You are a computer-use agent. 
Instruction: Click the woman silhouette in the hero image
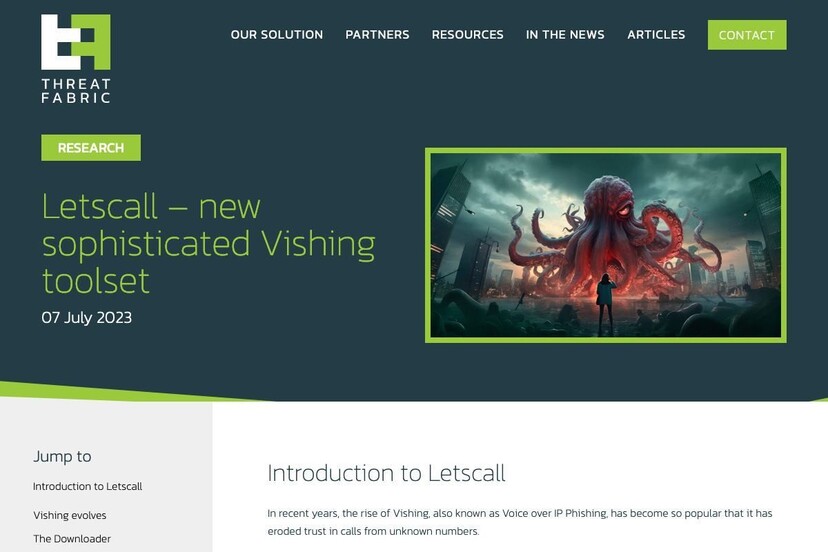coord(605,304)
